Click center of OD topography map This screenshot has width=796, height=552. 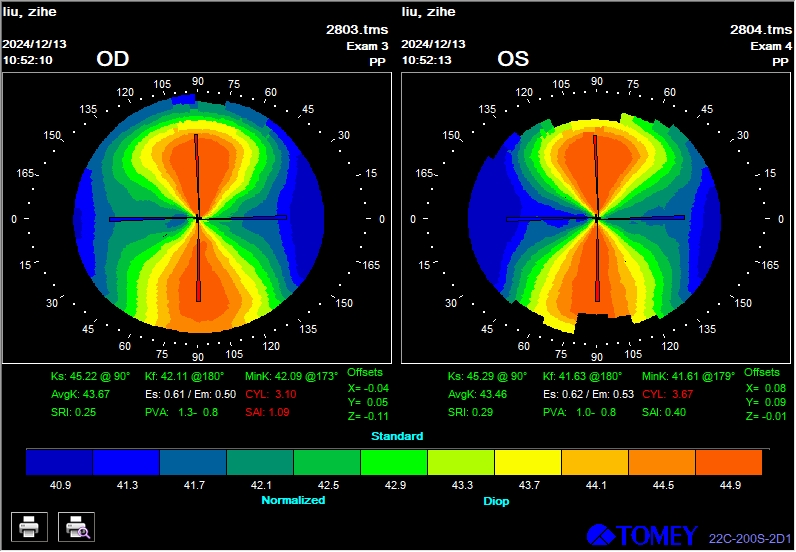(198, 218)
